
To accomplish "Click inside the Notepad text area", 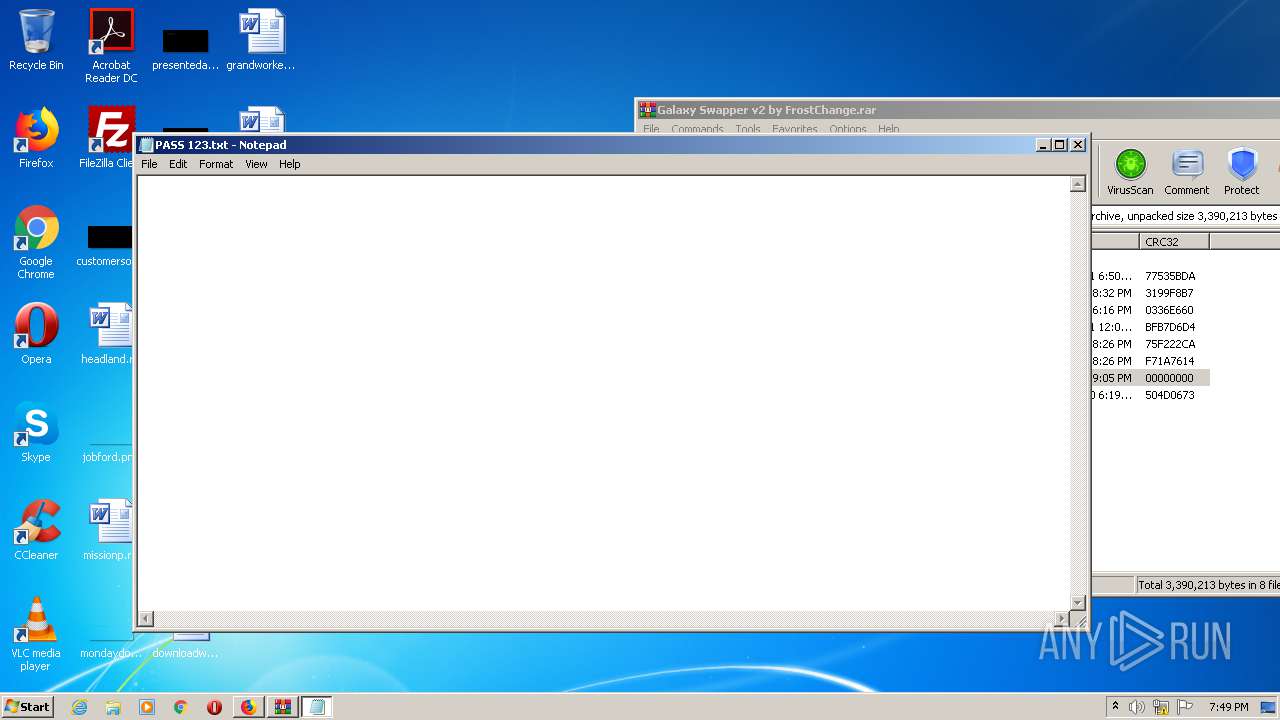I will point(603,393).
